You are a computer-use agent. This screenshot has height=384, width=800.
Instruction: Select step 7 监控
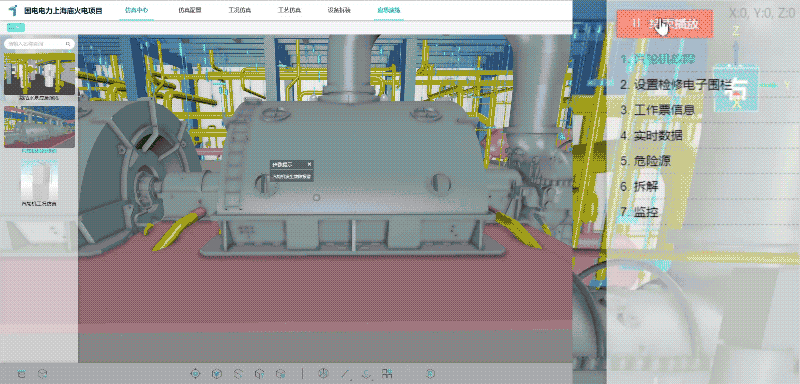pos(639,212)
